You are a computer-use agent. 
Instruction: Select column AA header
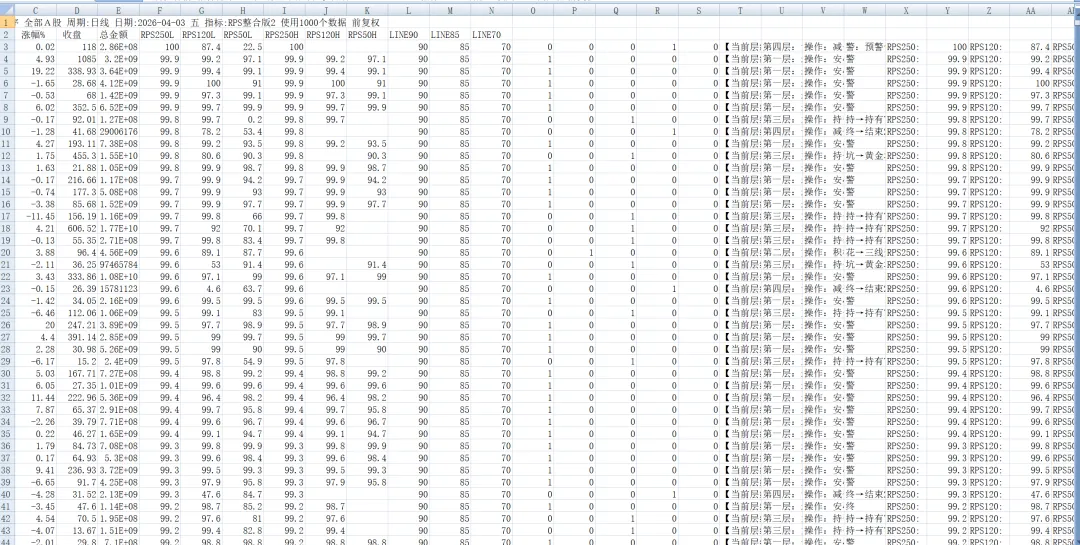pos(1030,11)
